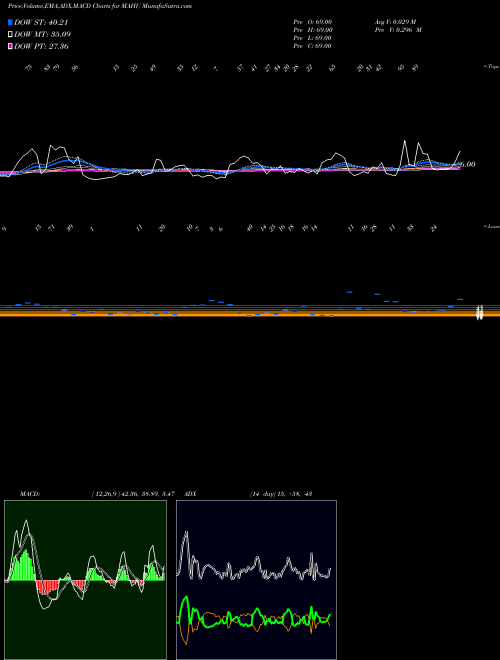Click the 'Pre V: 0.296 M' volume text
This screenshot has width=500, height=660.
398,30
